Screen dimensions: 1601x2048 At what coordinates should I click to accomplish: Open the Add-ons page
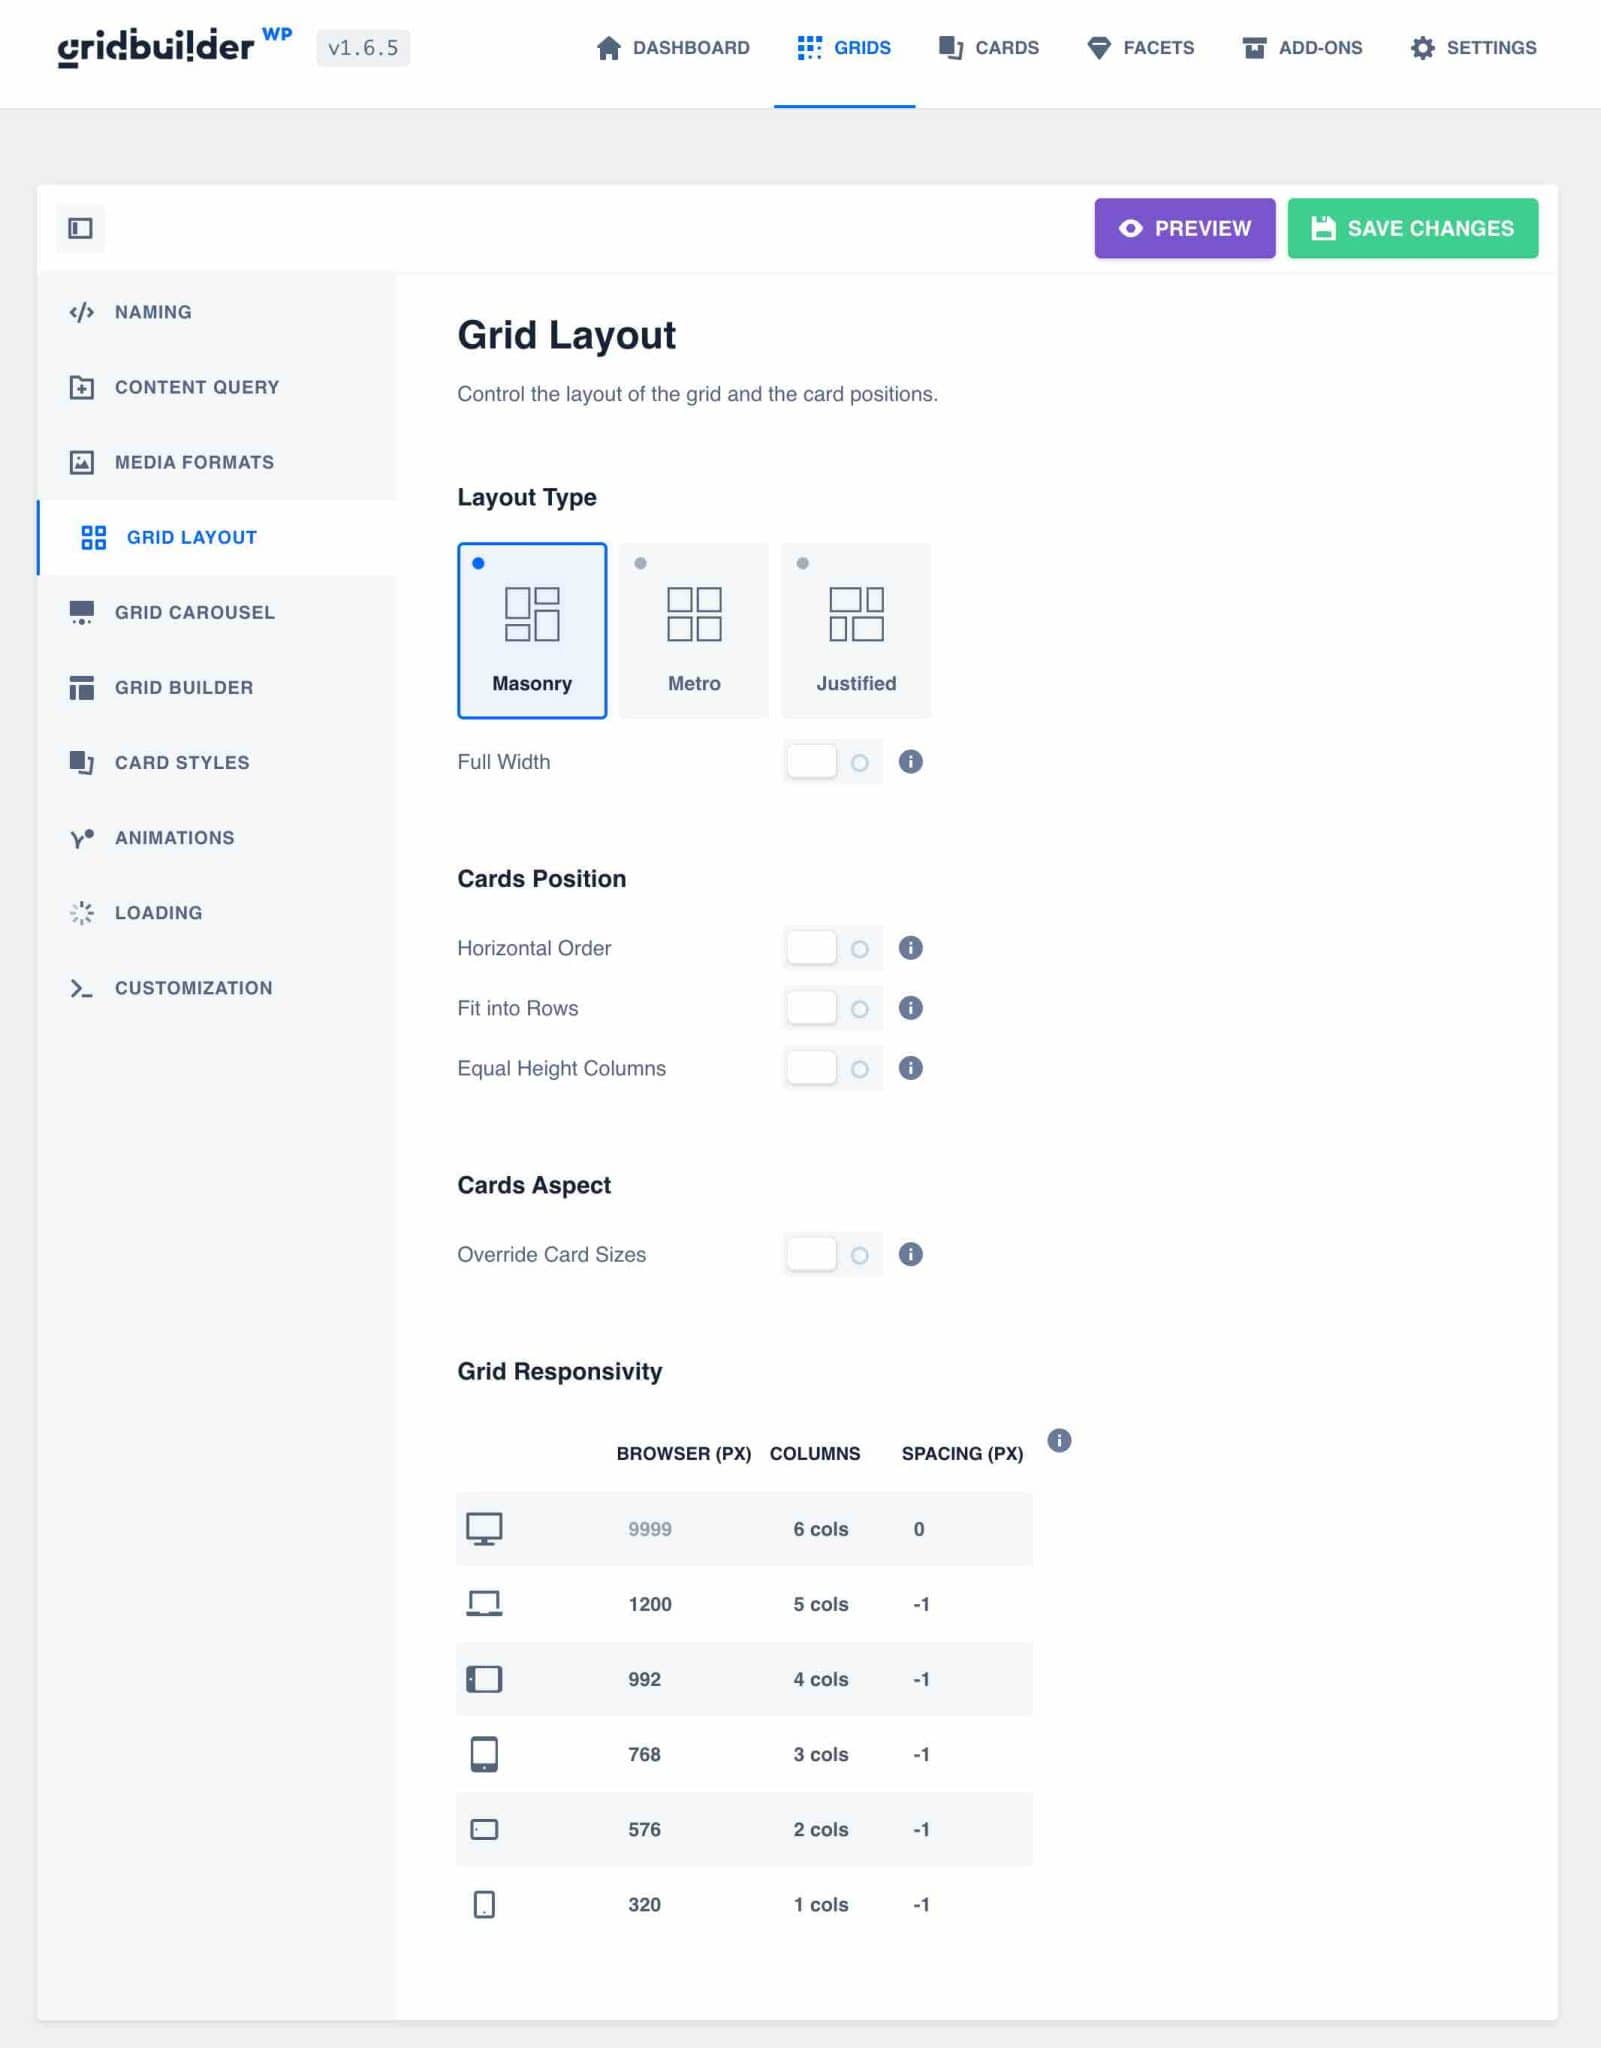point(1302,47)
